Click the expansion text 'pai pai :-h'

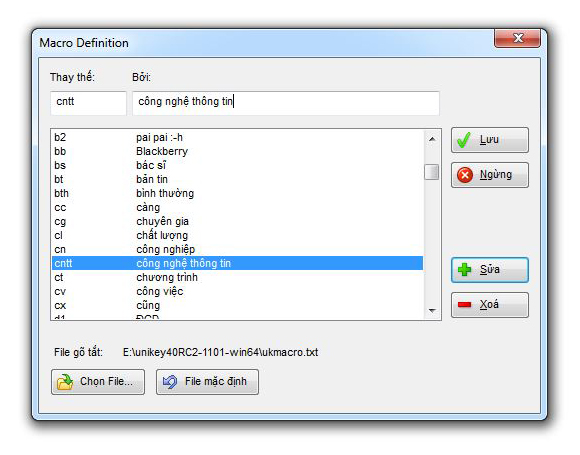click(x=159, y=137)
